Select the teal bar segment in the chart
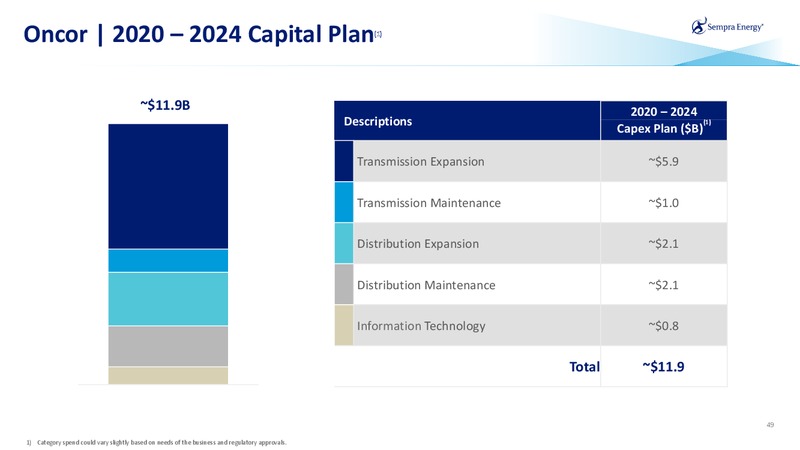The width and height of the screenshot is (800, 450). click(168, 299)
